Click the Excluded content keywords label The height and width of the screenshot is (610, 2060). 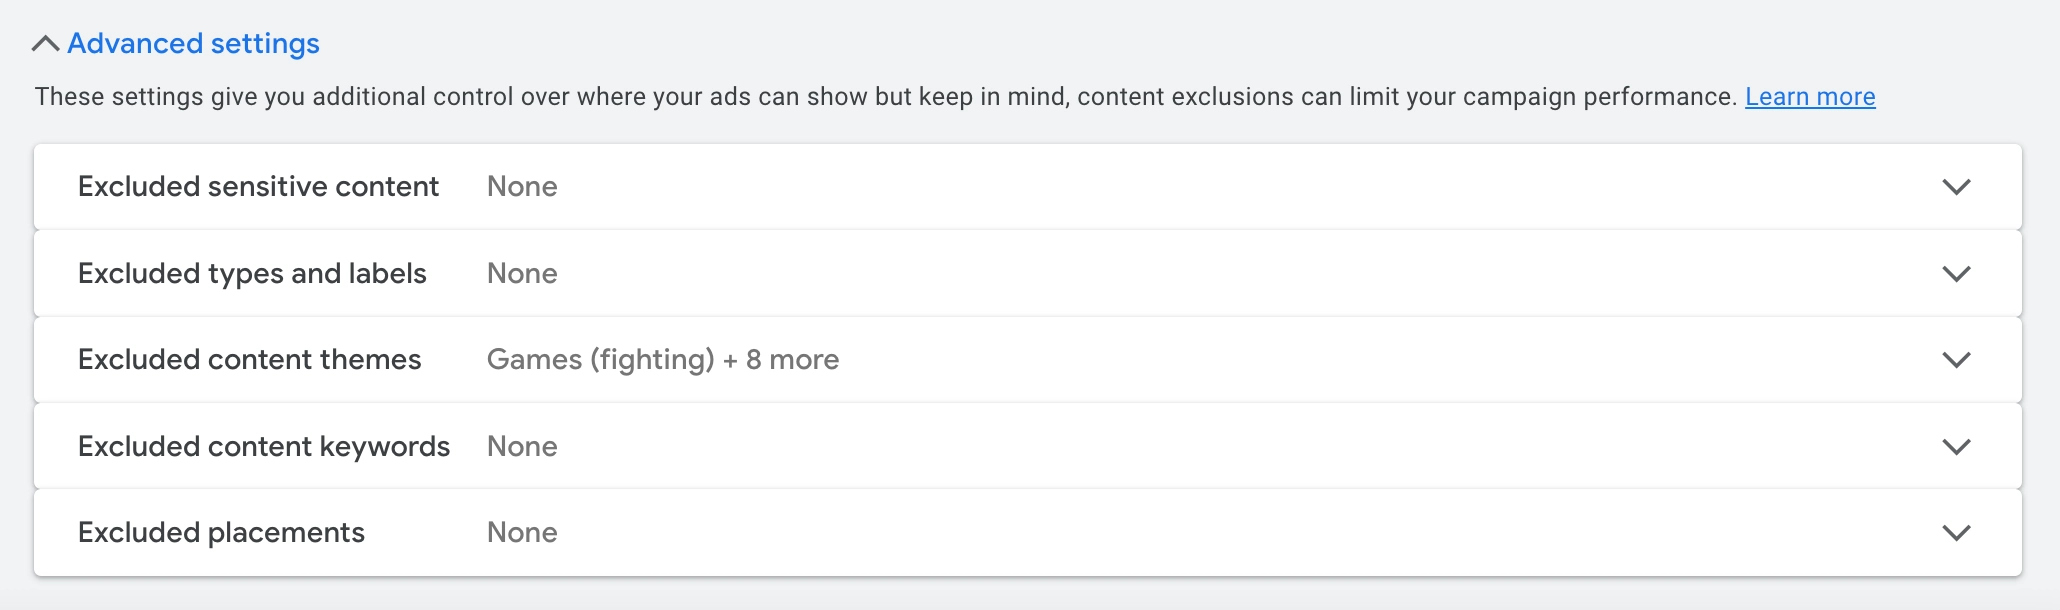(264, 447)
